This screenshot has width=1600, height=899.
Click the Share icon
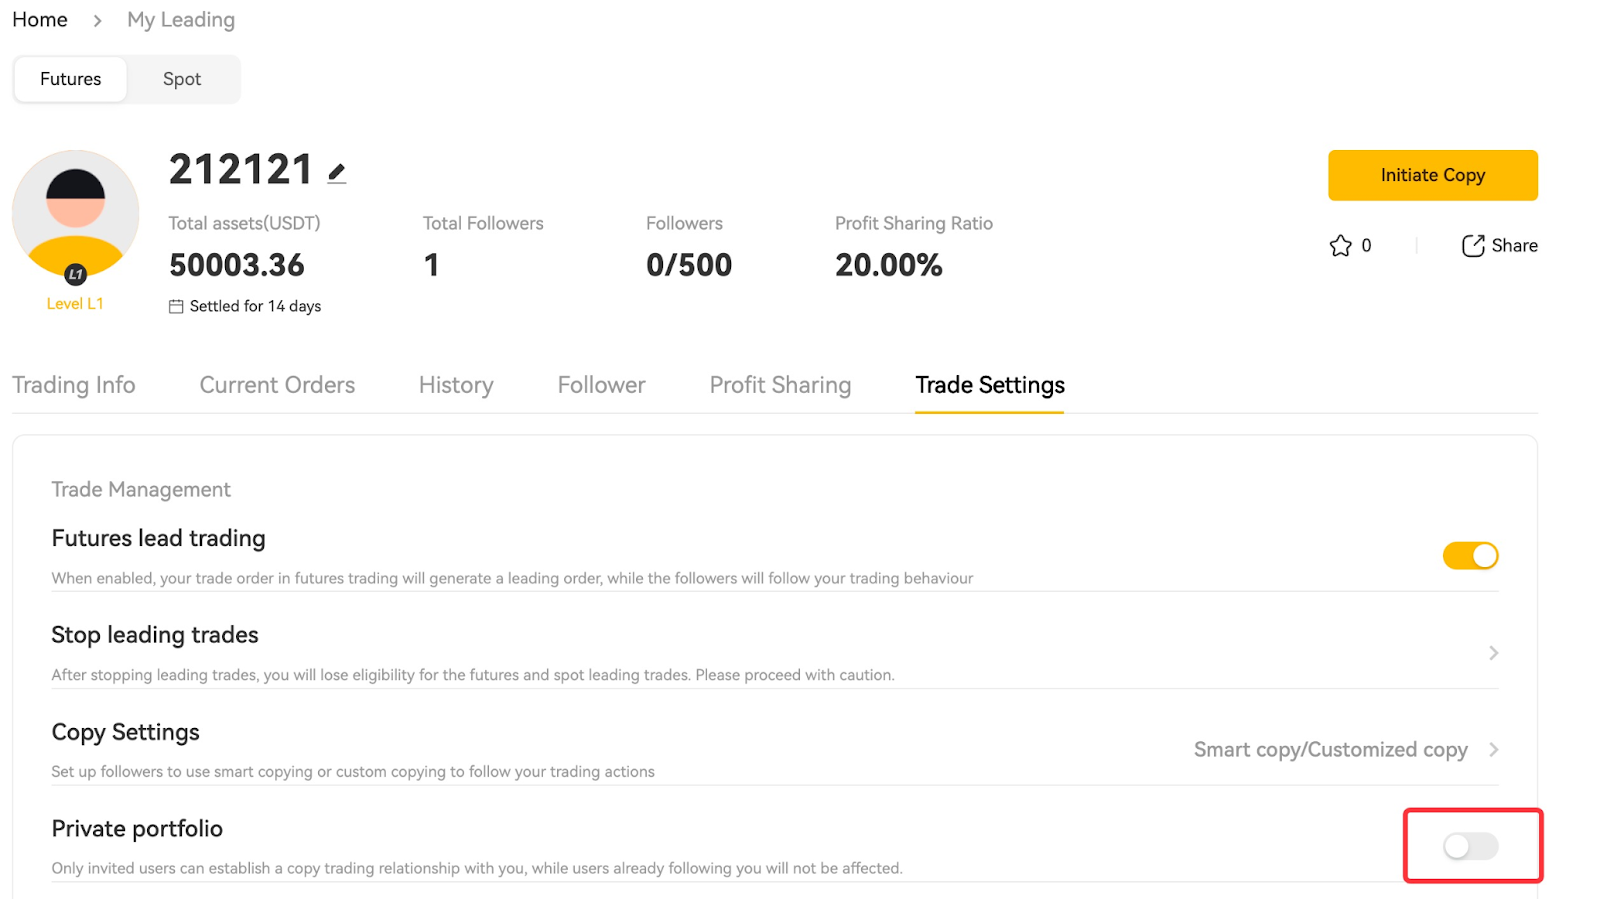click(1473, 246)
